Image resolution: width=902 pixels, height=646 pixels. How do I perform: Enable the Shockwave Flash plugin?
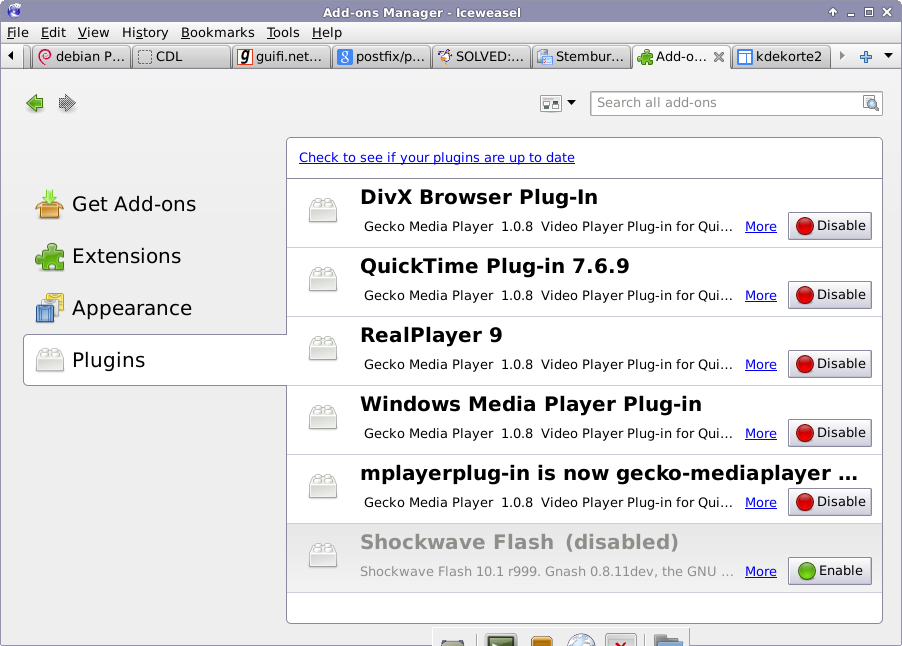(830, 571)
